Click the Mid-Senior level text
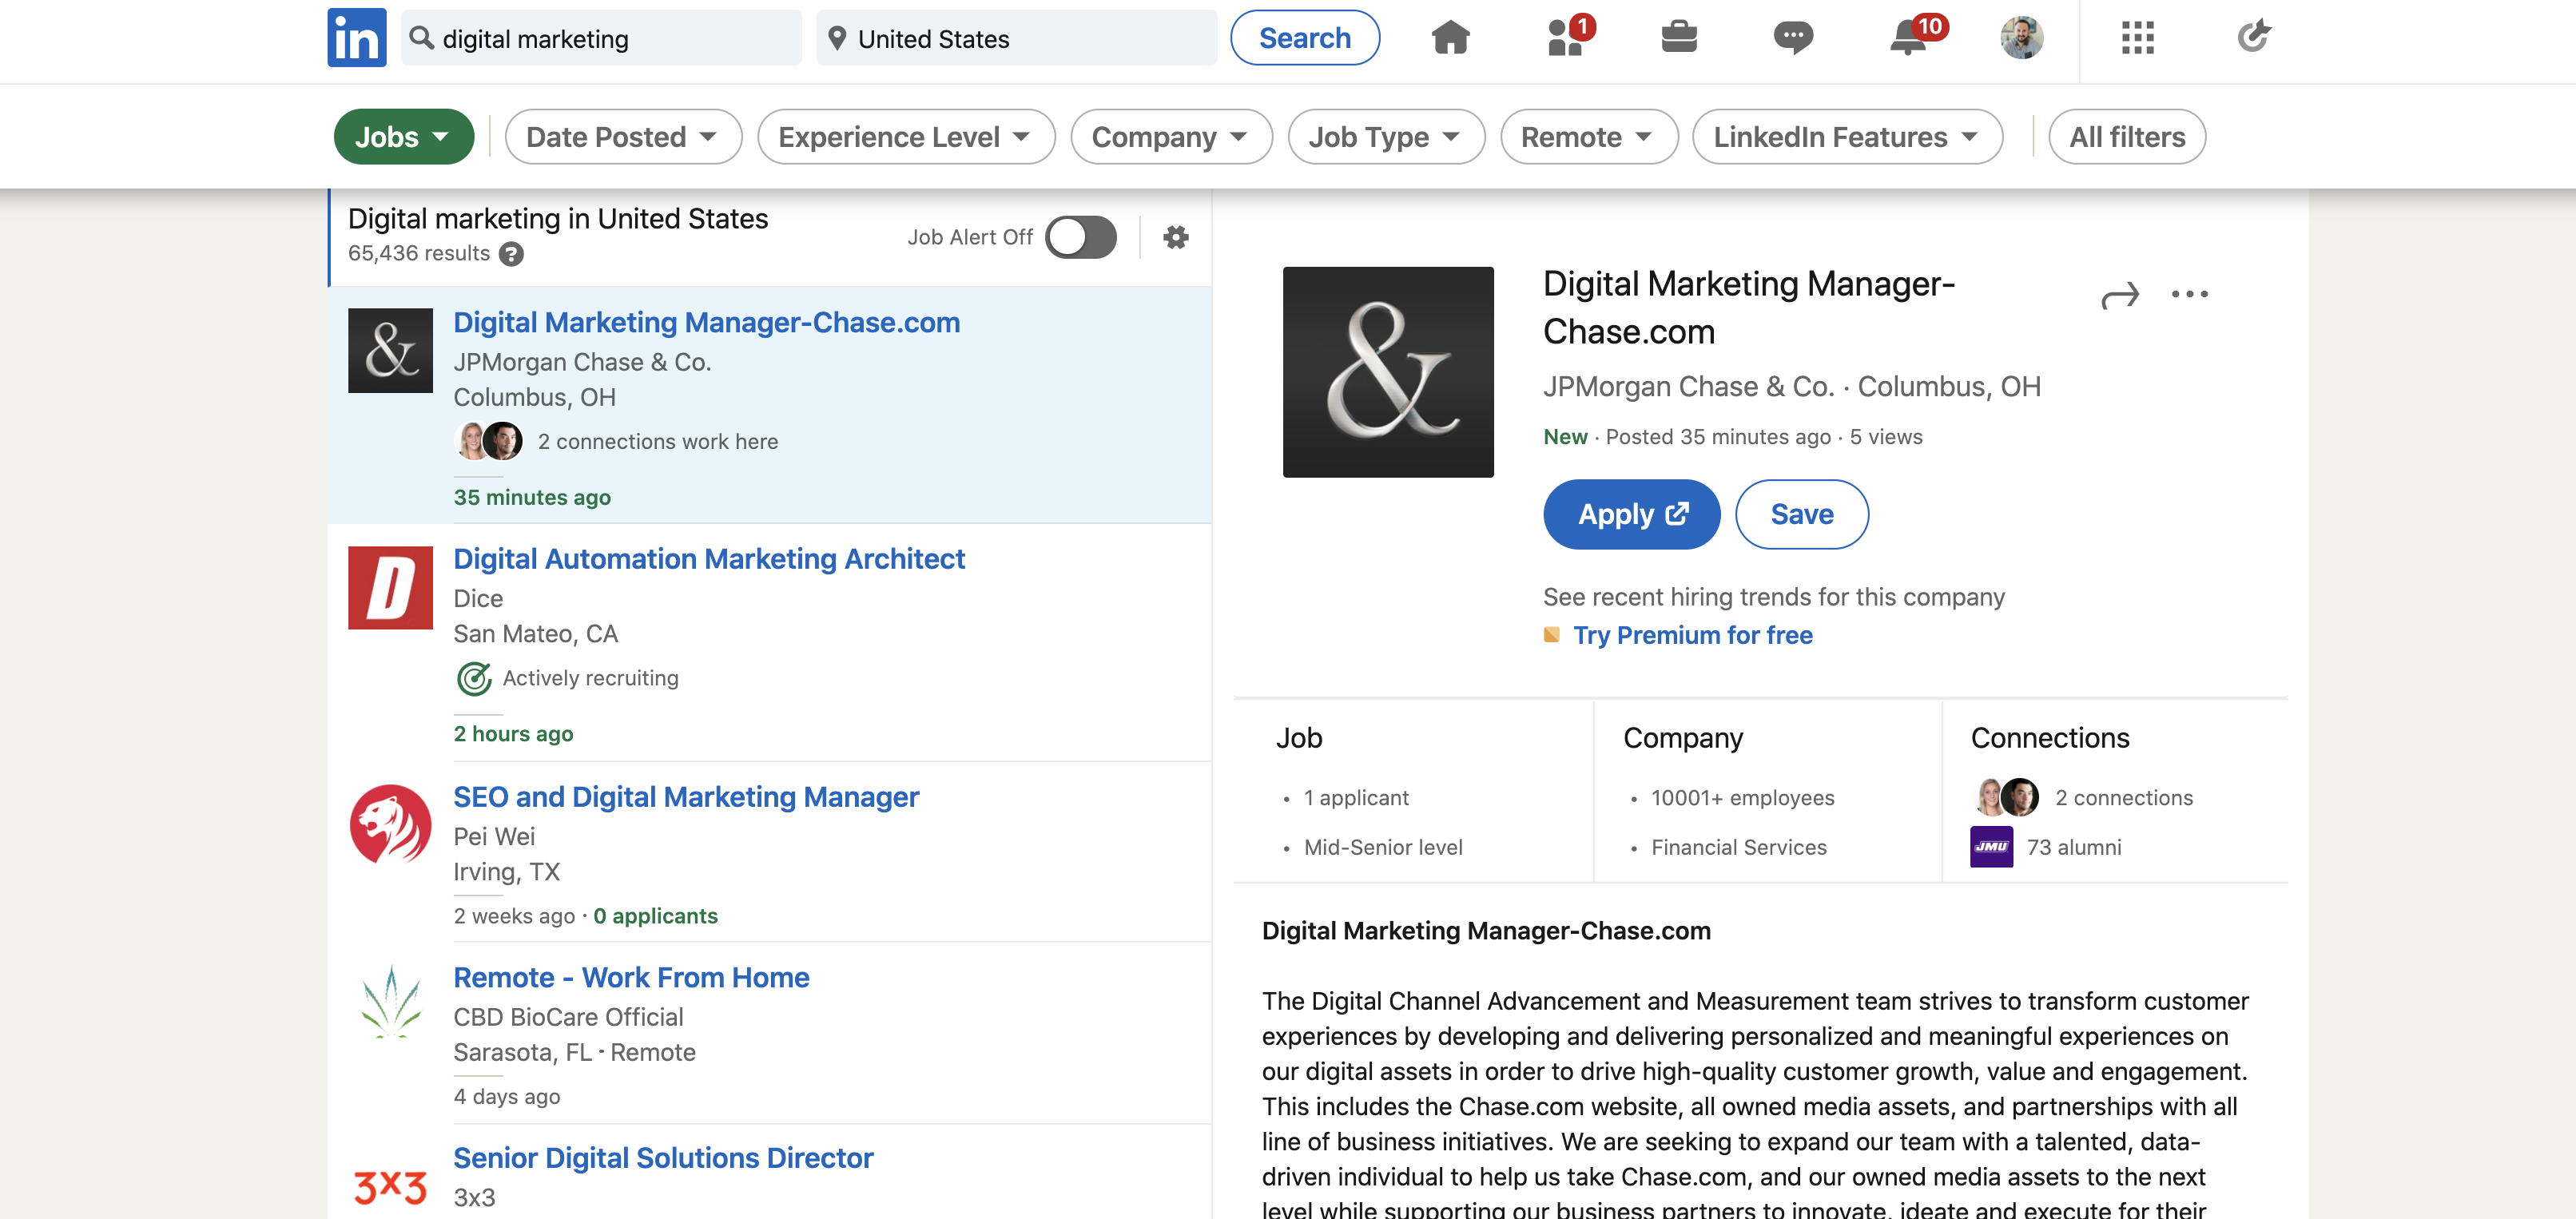 click(x=1382, y=848)
